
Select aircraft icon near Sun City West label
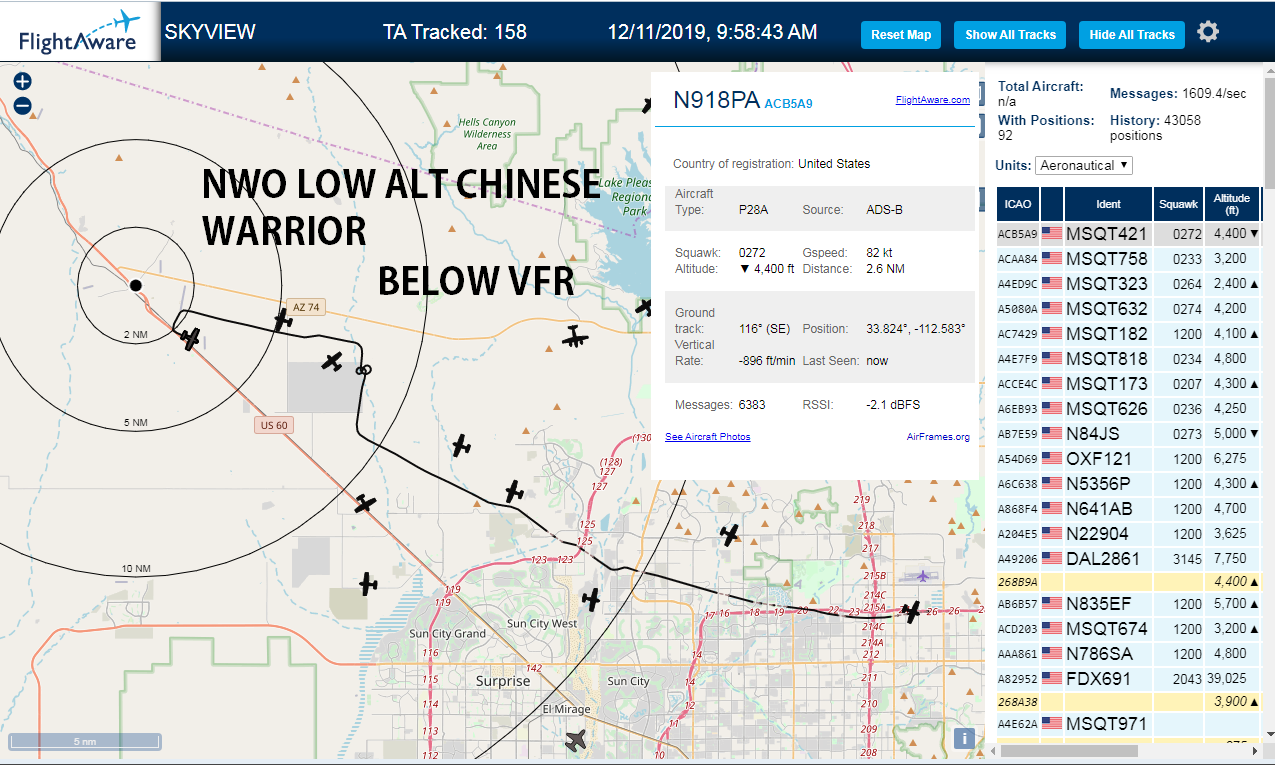click(x=592, y=599)
